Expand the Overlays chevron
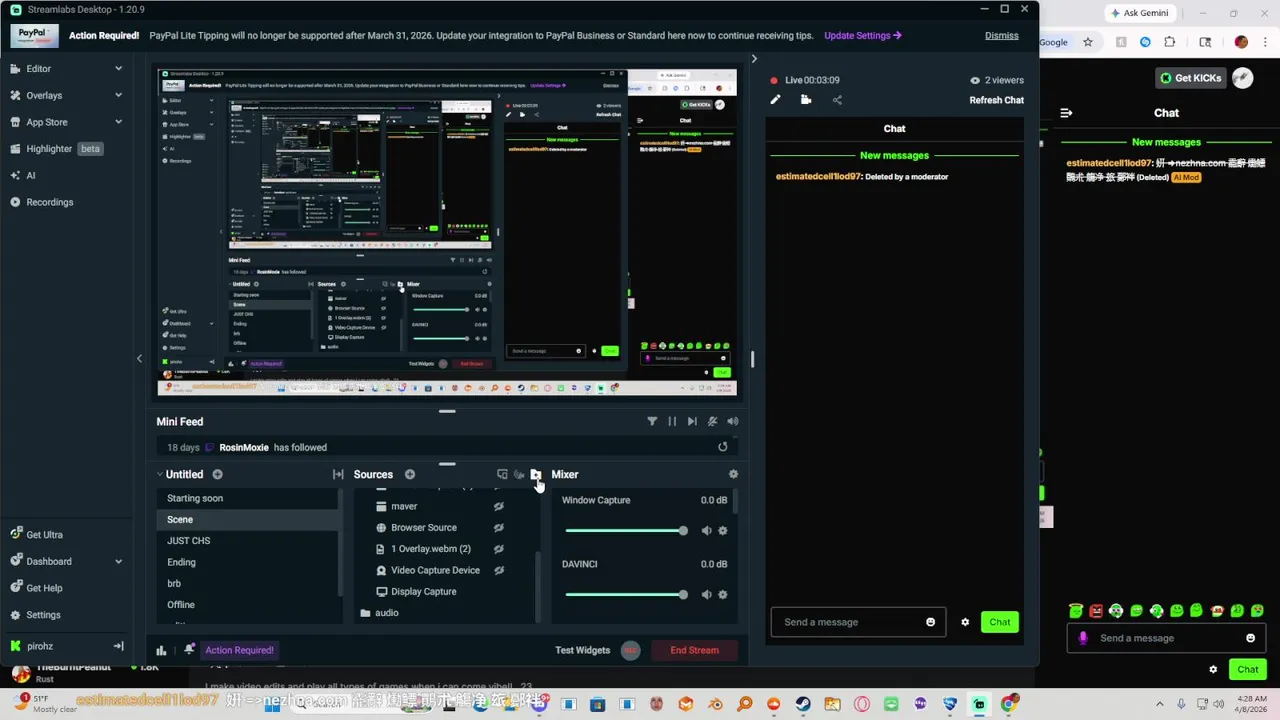Image resolution: width=1280 pixels, height=720 pixels. [118, 95]
